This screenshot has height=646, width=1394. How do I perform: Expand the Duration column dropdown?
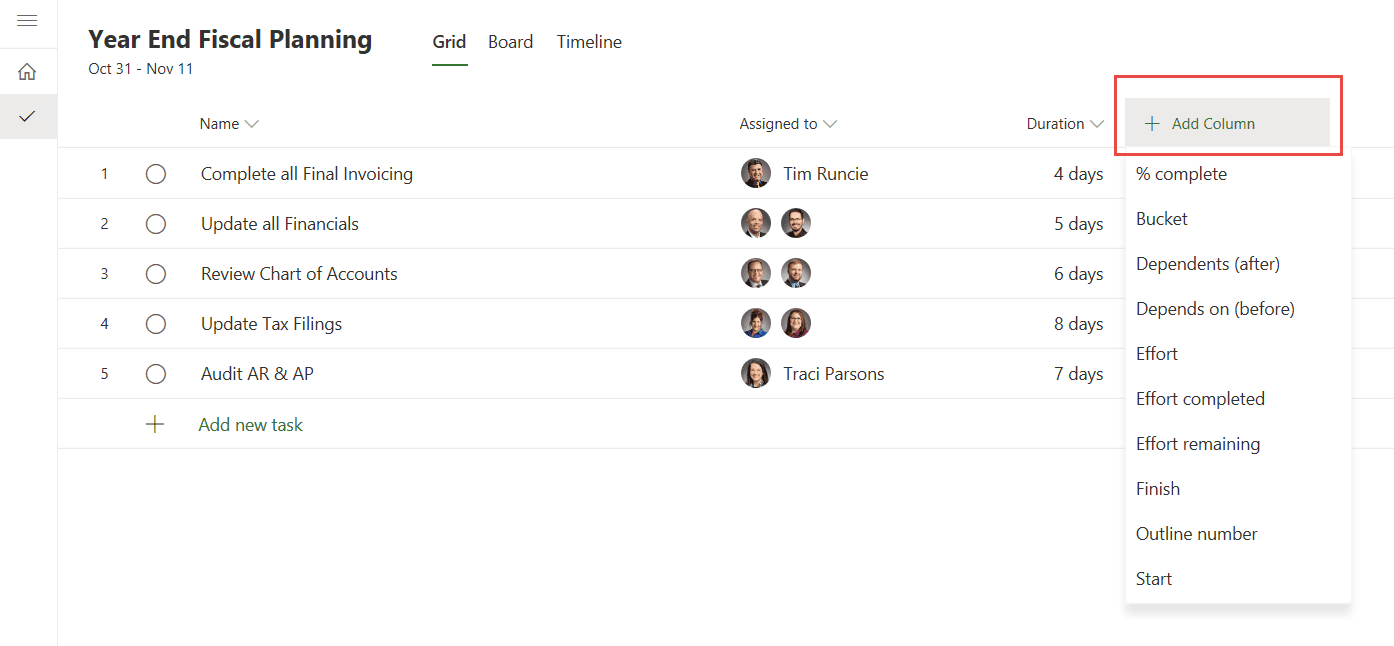pyautogui.click(x=1097, y=124)
